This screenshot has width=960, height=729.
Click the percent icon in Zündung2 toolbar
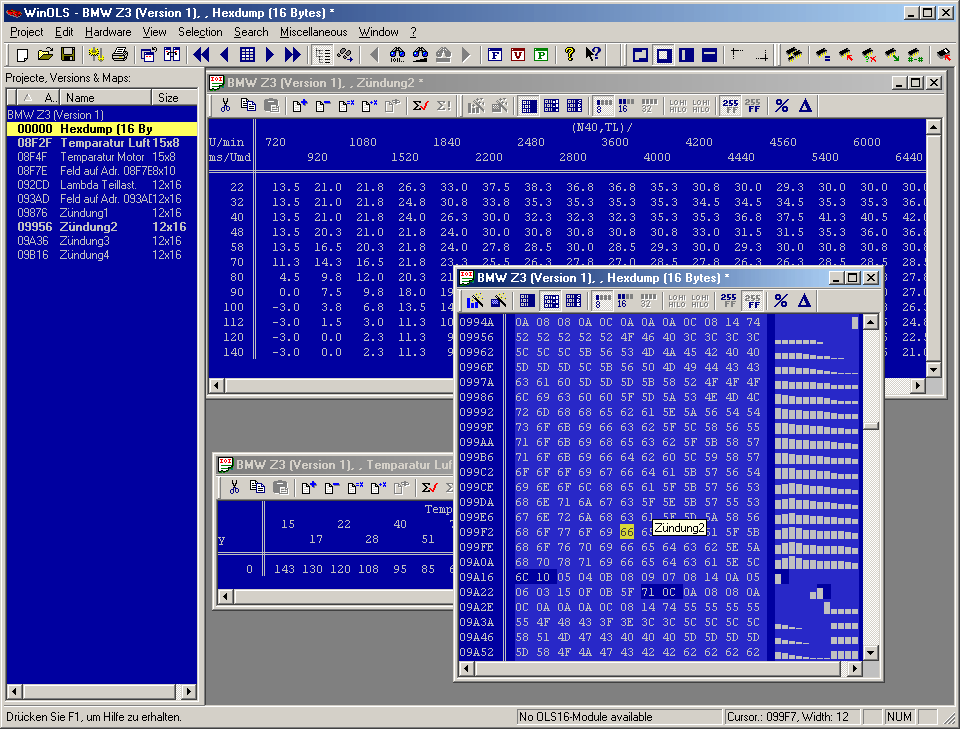(x=781, y=105)
